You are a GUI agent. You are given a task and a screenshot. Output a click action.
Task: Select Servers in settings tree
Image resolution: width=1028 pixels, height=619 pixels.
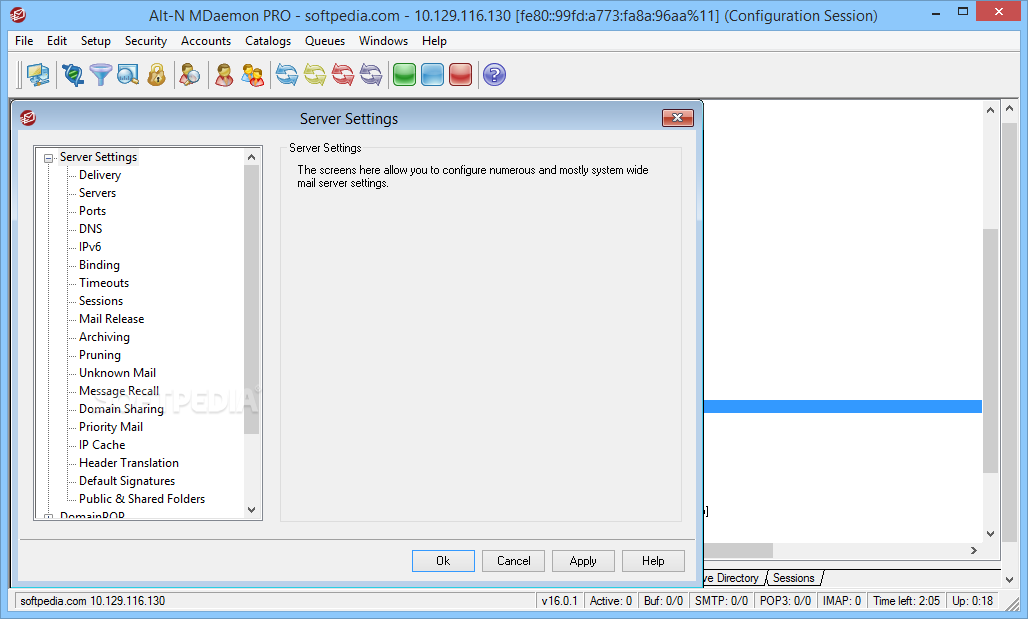97,193
